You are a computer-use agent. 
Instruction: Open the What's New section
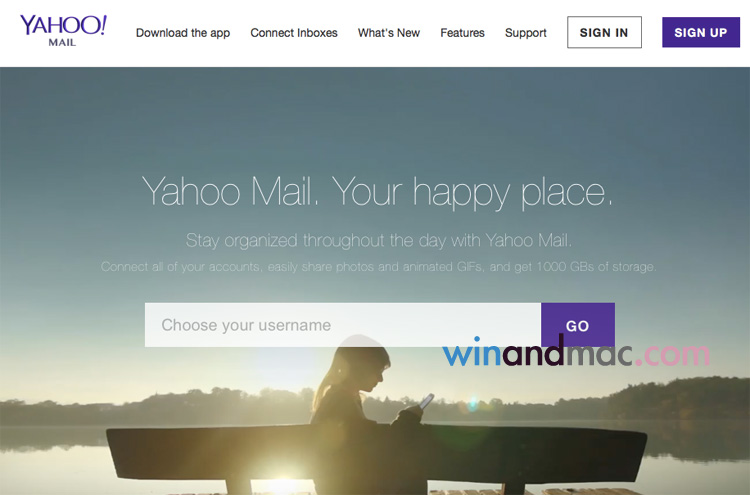pos(388,33)
